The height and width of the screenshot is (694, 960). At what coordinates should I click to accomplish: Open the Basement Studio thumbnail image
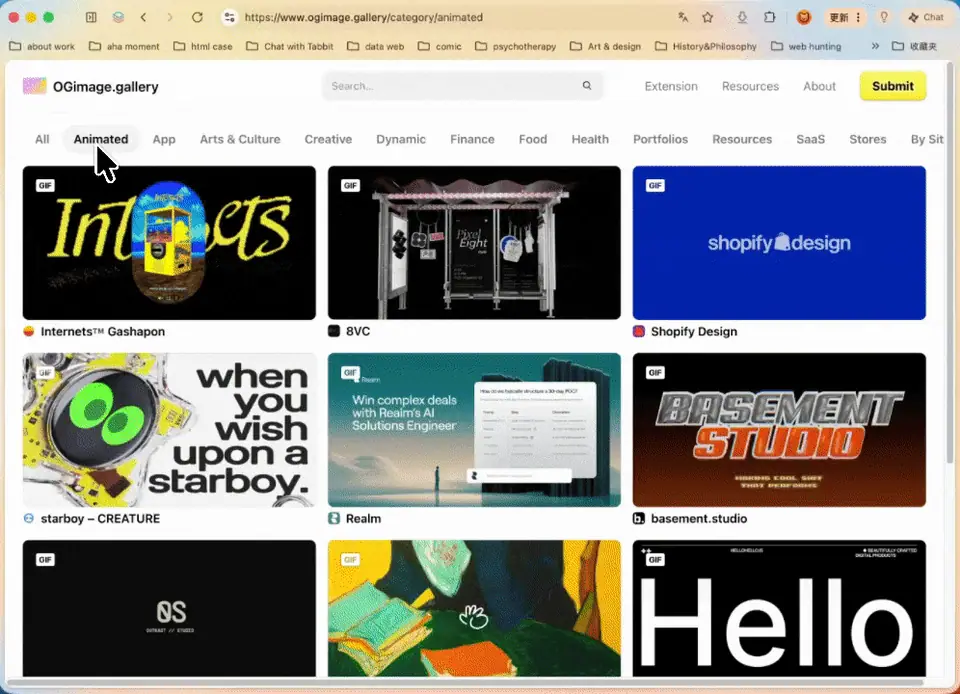779,430
